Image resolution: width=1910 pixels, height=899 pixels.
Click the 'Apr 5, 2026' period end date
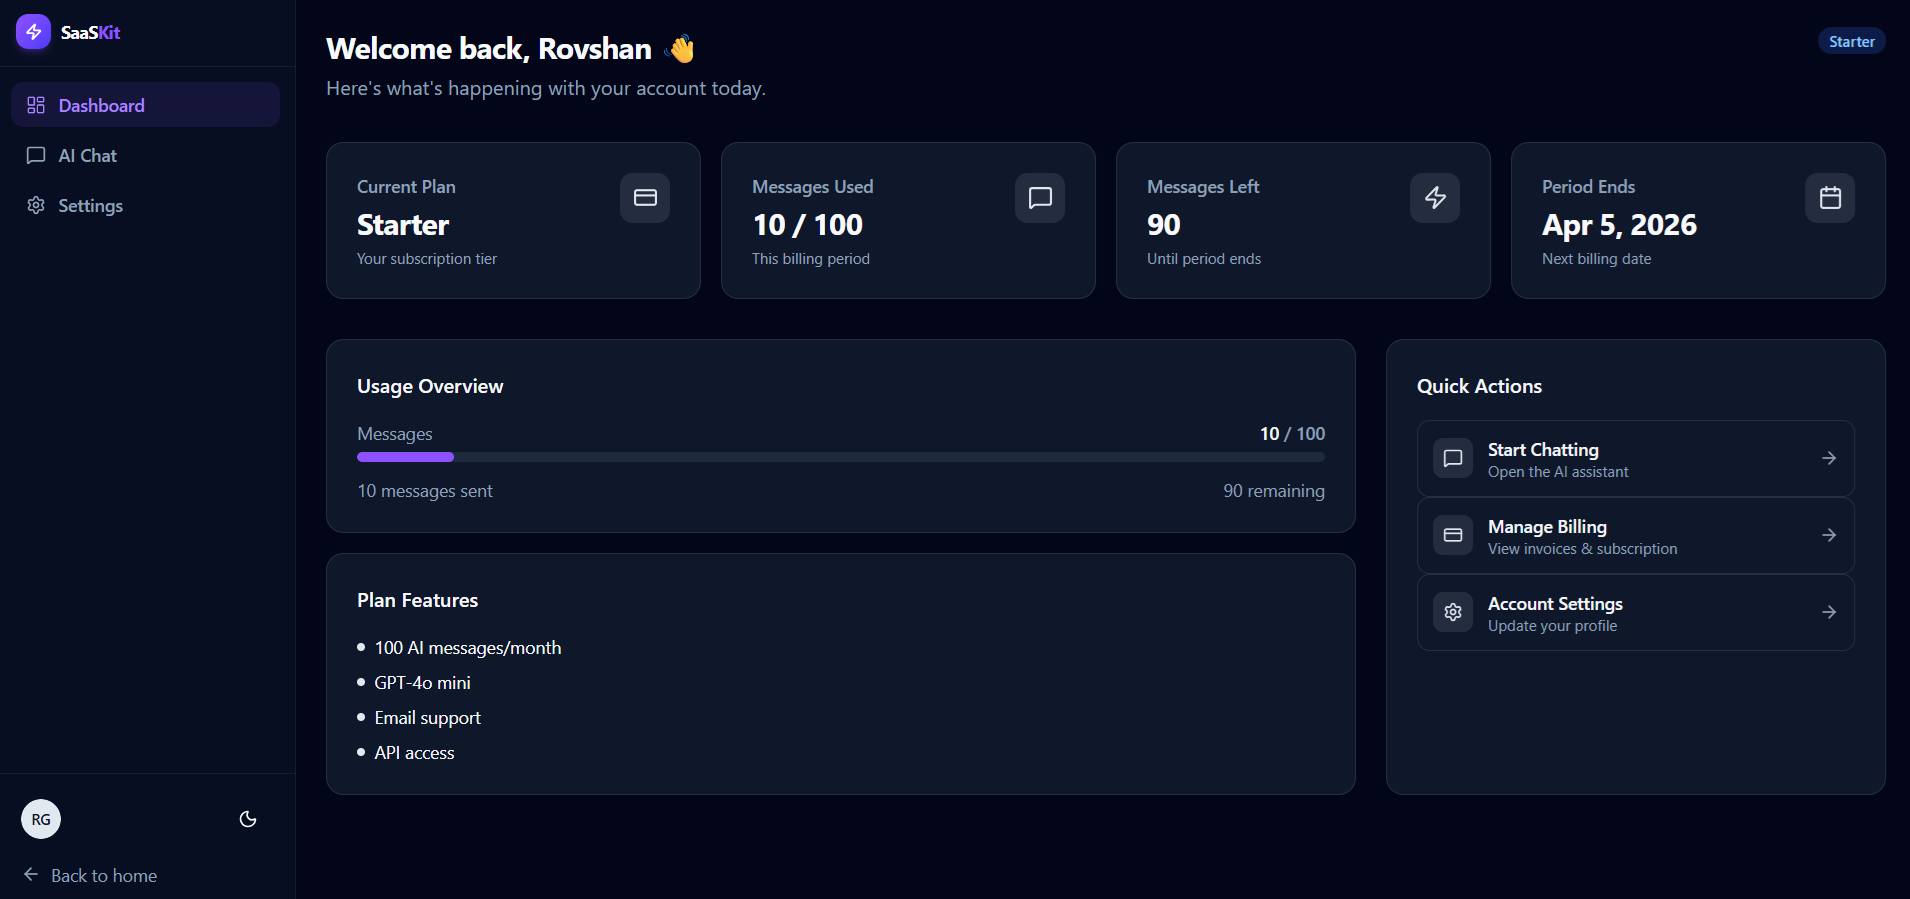[x=1619, y=225]
